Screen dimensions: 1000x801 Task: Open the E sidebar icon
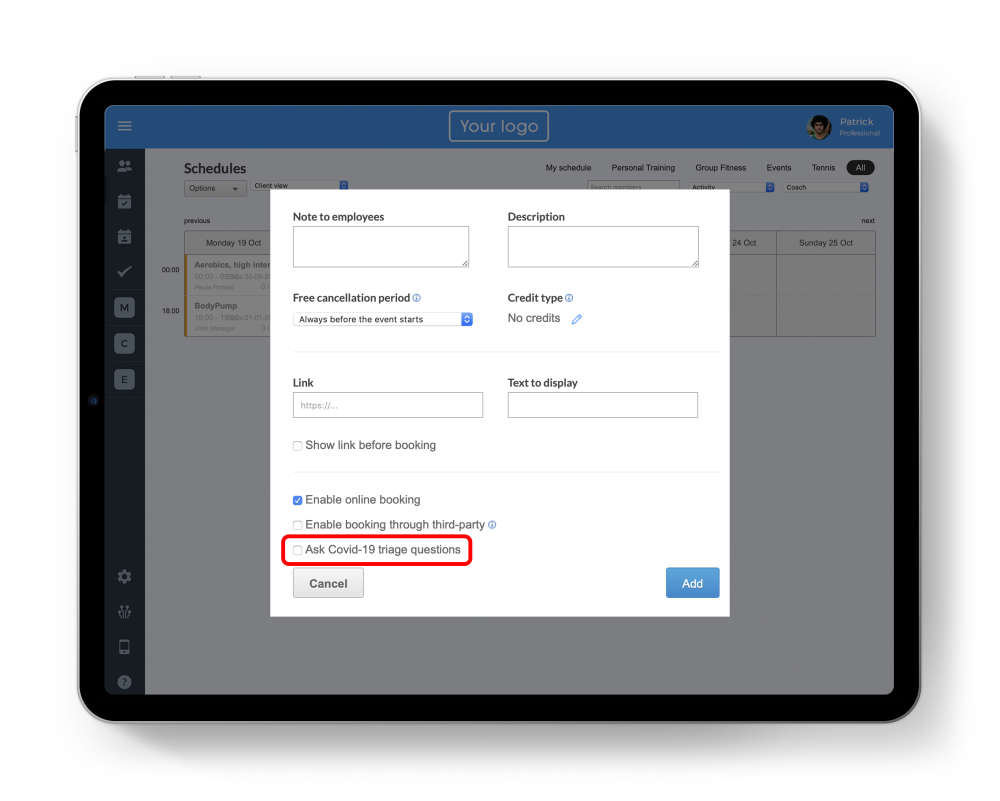click(124, 379)
